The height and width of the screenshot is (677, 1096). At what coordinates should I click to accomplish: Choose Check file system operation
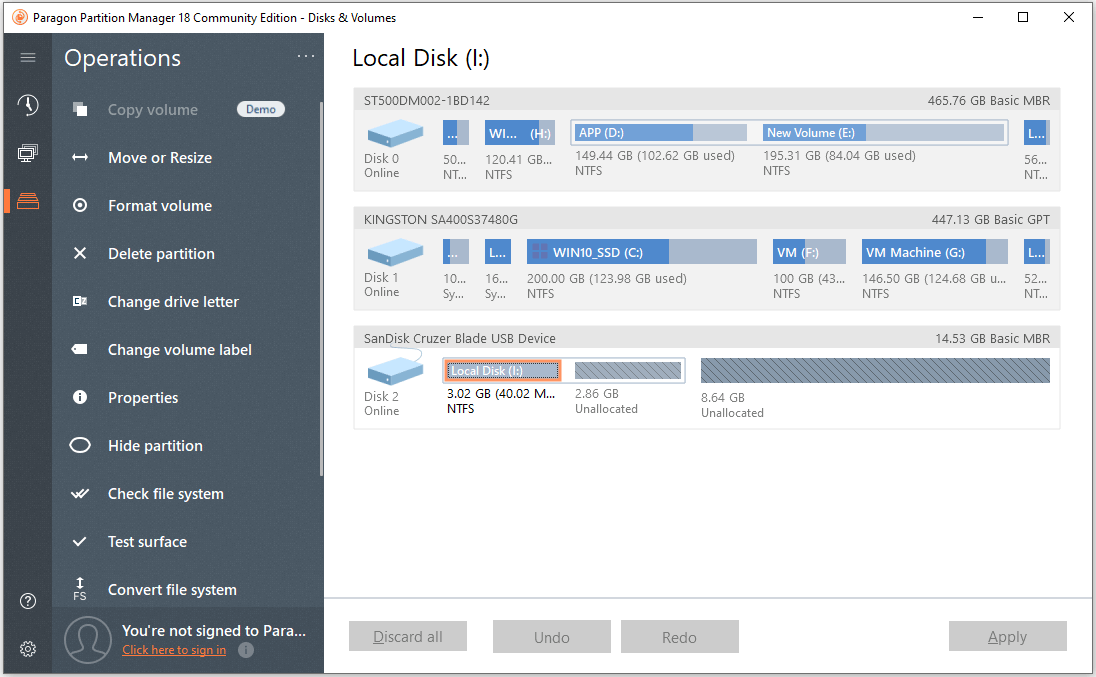tap(166, 494)
